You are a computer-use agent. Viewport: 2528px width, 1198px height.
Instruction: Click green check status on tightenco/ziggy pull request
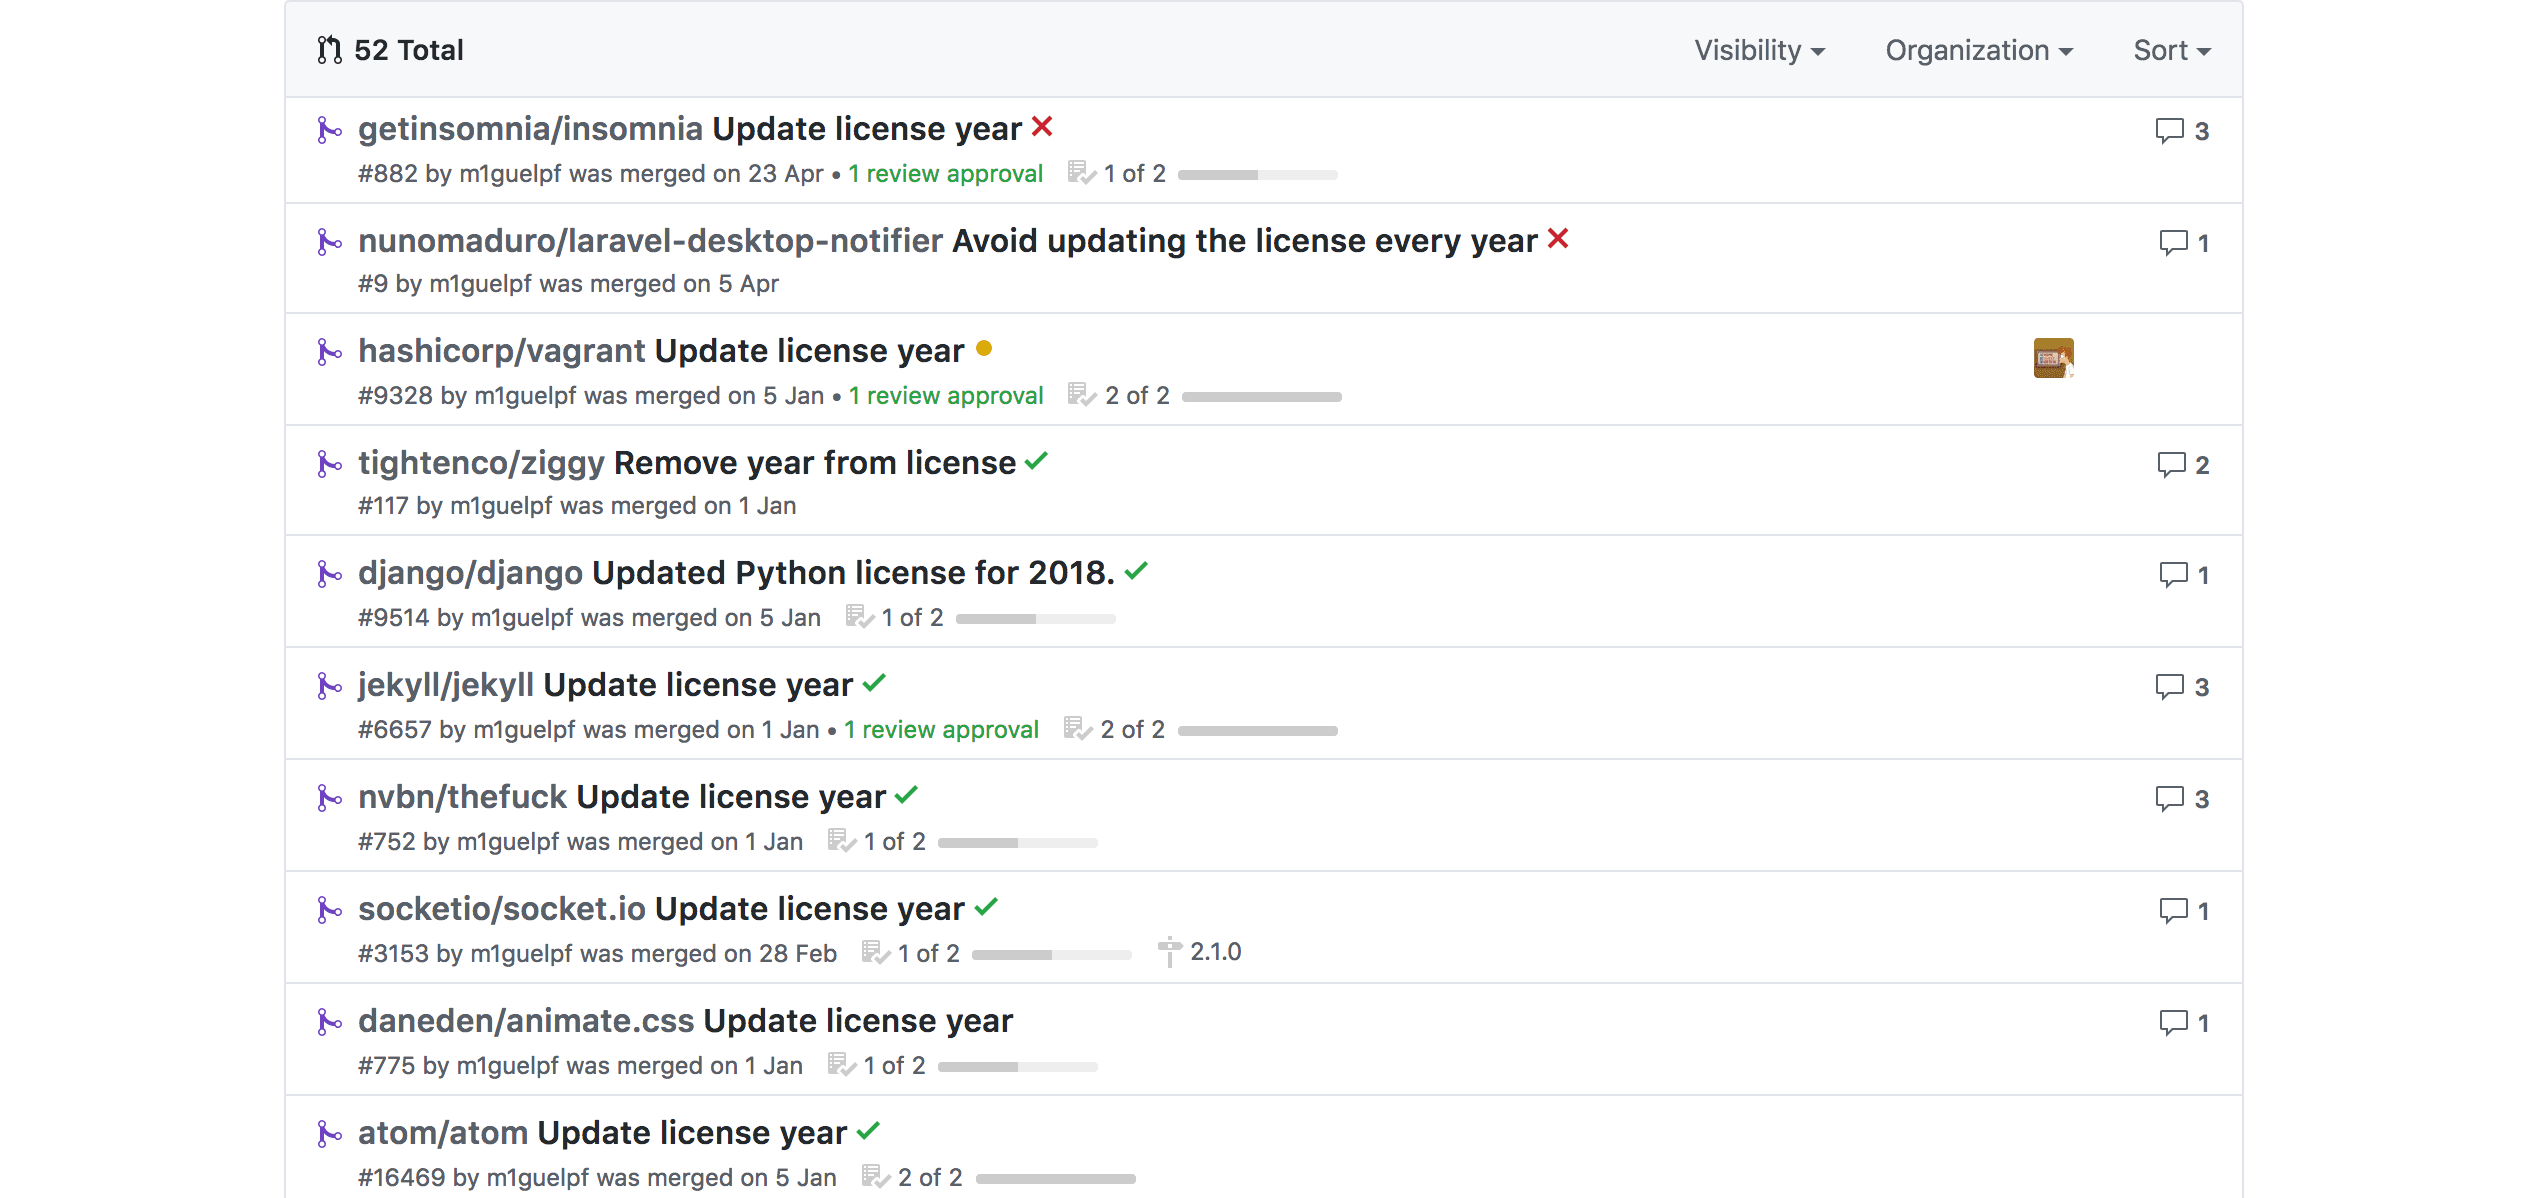pos(1036,461)
